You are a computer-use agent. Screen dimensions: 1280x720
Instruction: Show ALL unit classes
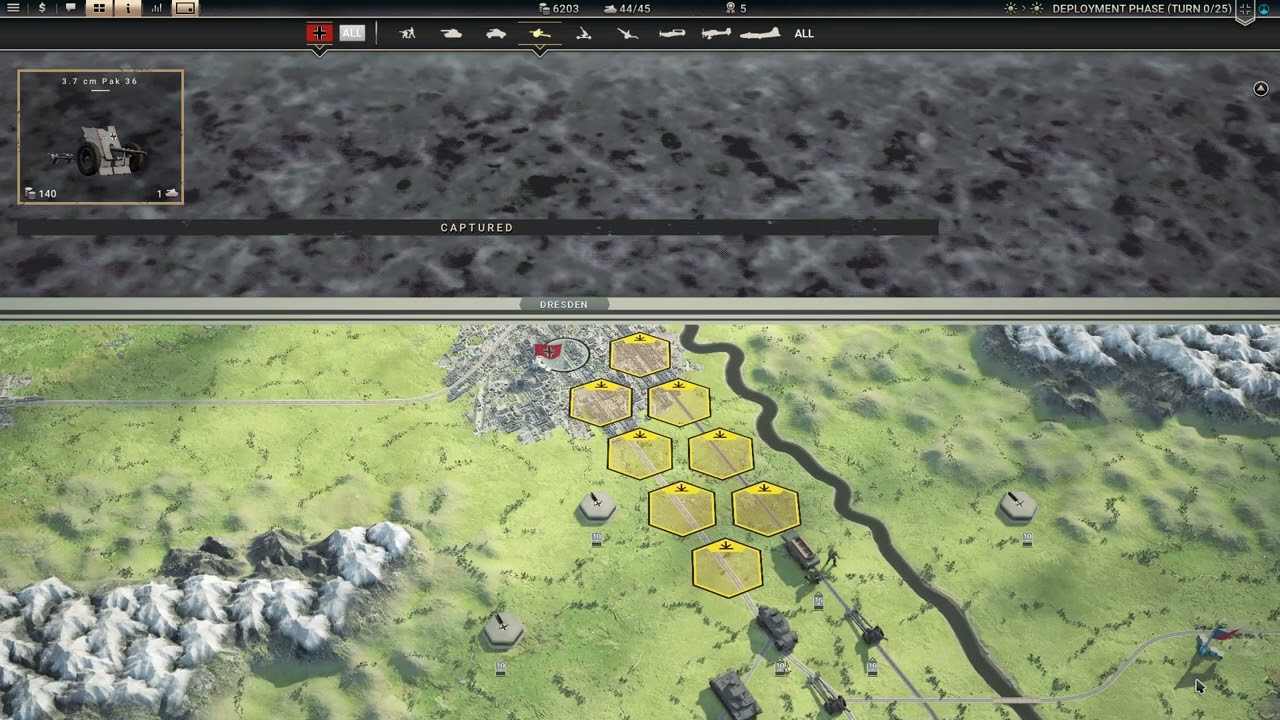point(804,33)
